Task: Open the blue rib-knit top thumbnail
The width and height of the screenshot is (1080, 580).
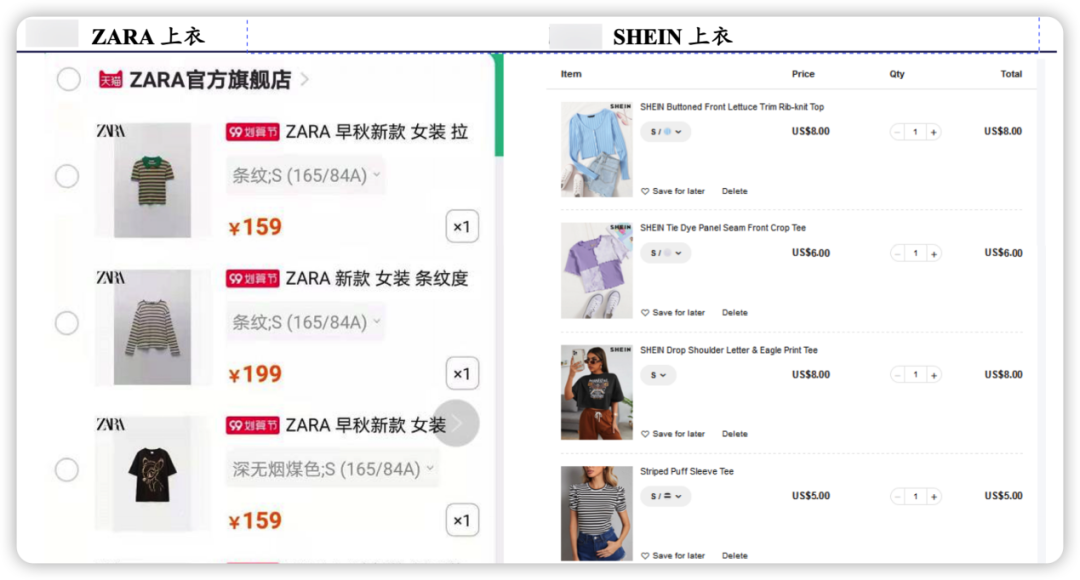Action: pos(596,149)
